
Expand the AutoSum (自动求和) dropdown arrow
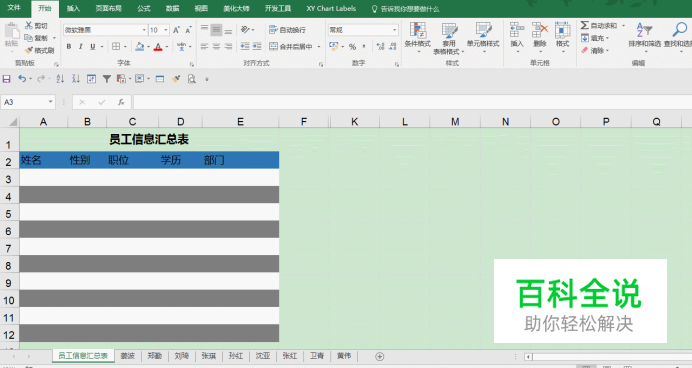pyautogui.click(x=624, y=26)
